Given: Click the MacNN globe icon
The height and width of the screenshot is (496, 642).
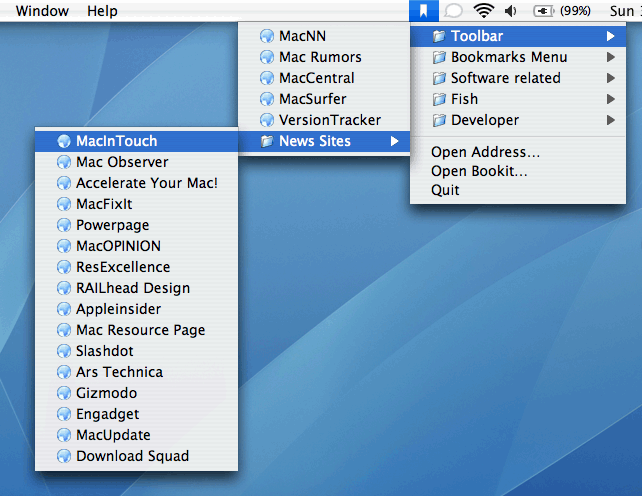Looking at the screenshot, I should 267,36.
